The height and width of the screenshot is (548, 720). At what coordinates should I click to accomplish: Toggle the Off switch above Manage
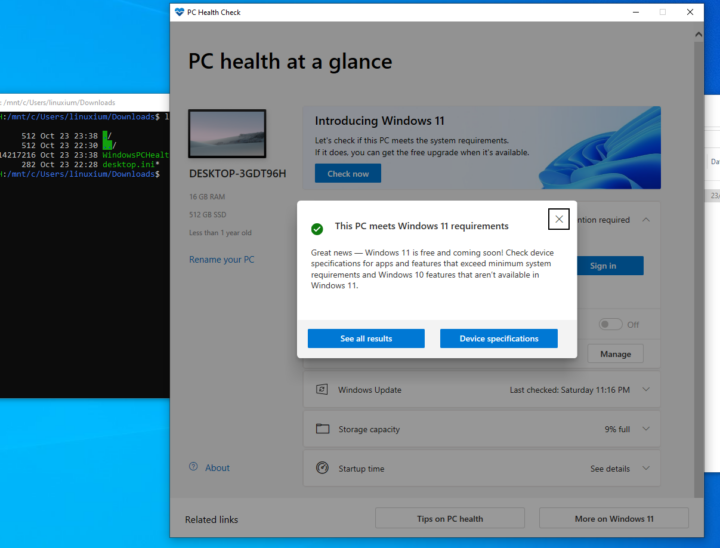[x=610, y=324]
